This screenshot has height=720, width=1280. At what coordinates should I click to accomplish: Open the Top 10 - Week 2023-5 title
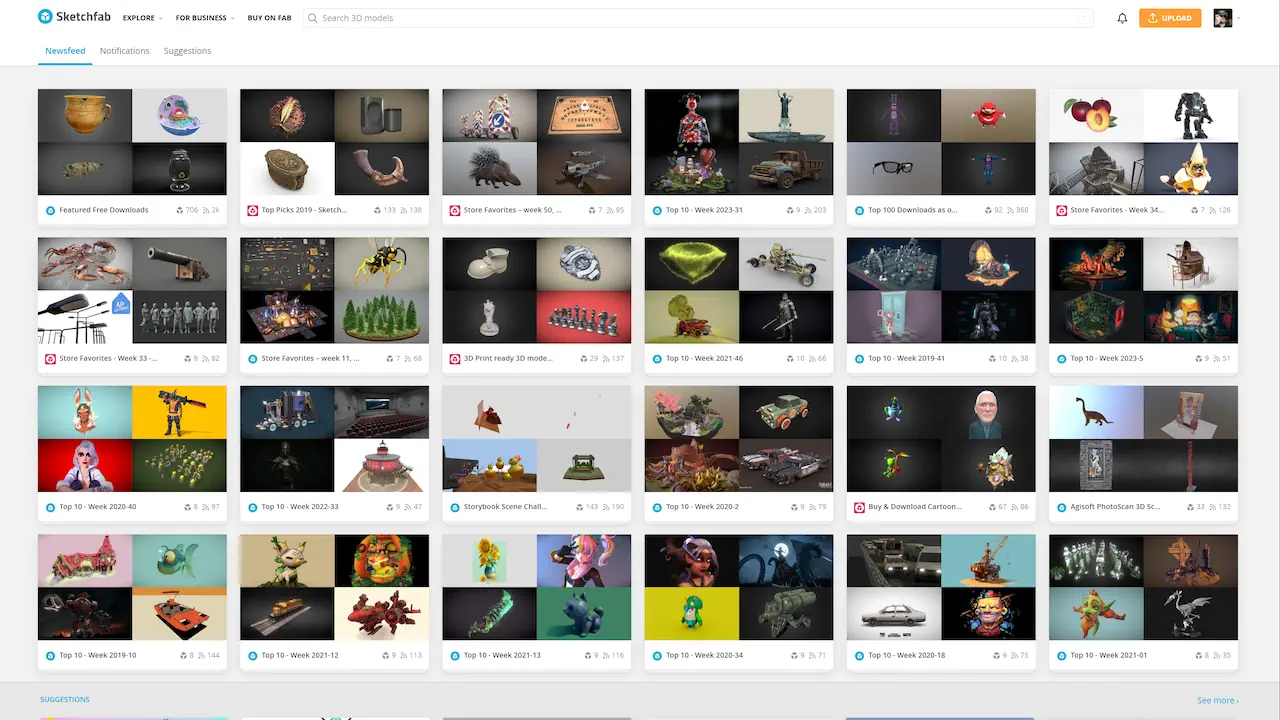tap(1107, 358)
